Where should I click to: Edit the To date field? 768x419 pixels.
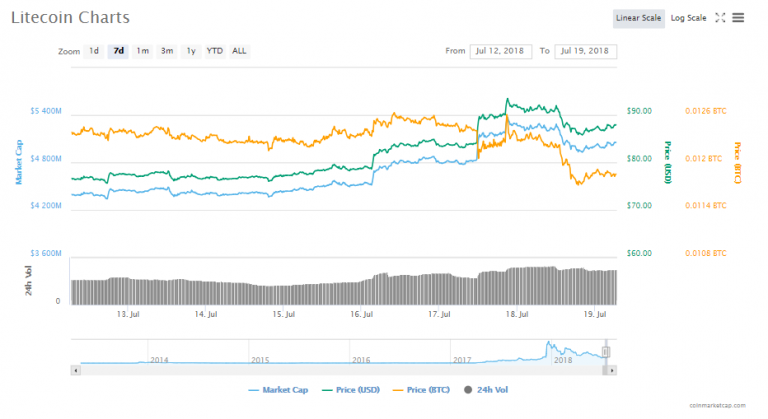585,51
